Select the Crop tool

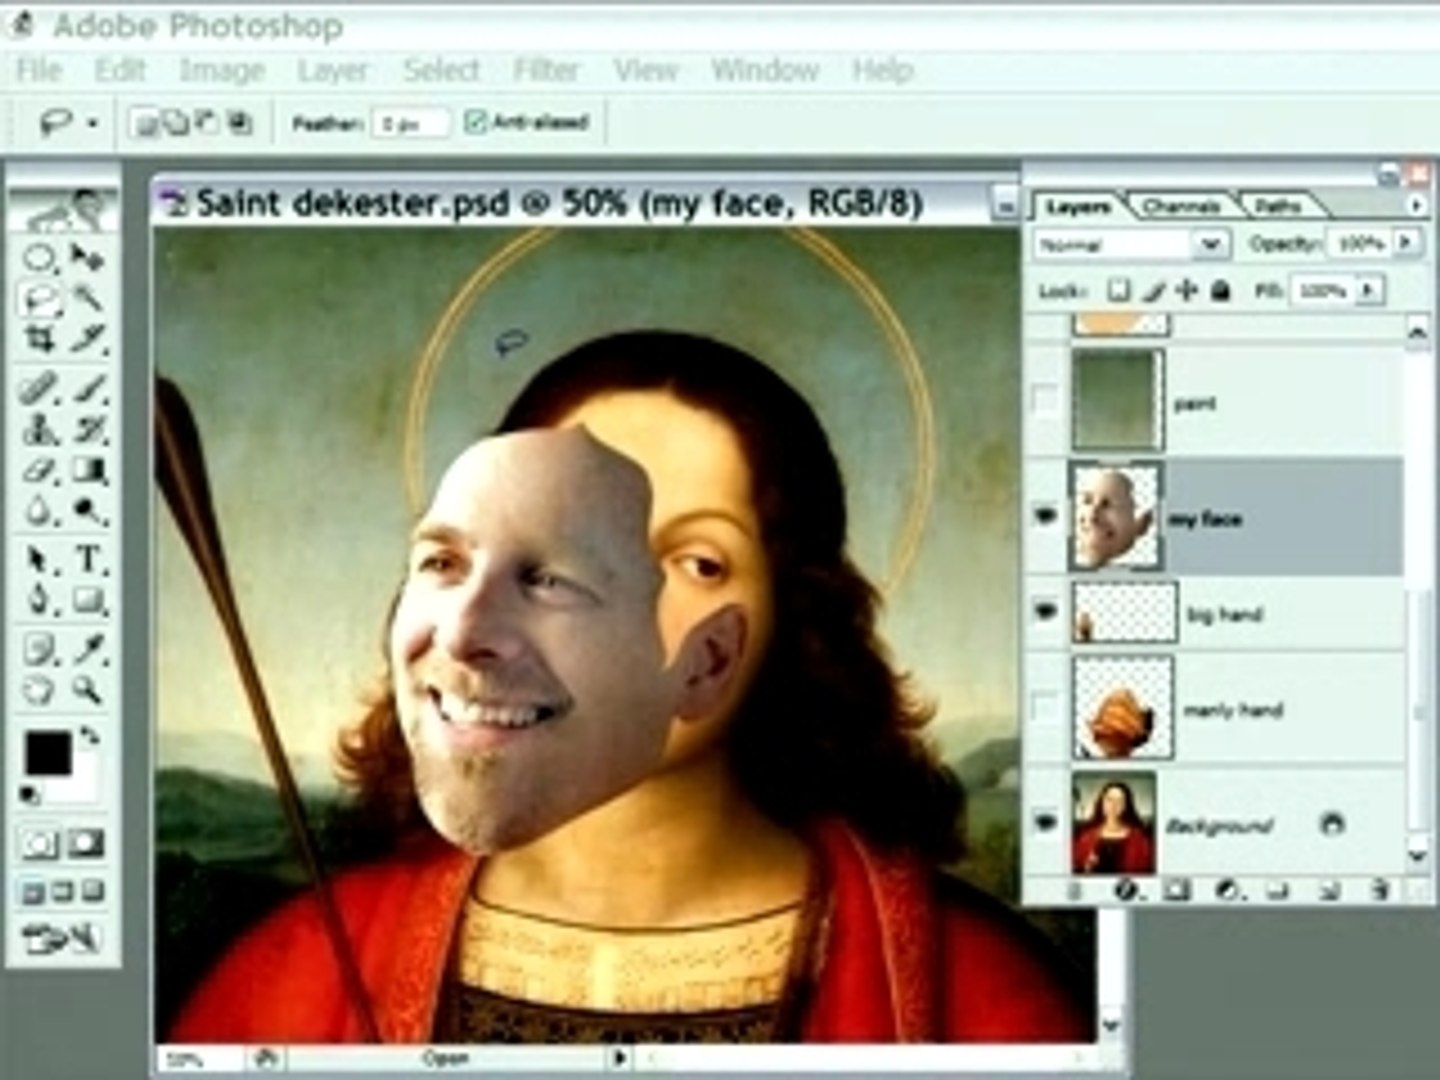click(40, 340)
